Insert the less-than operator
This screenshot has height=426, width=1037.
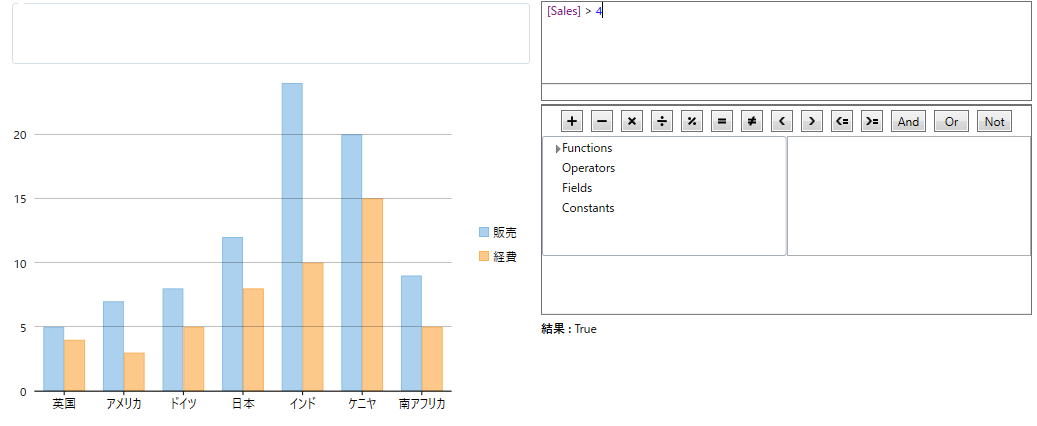pos(782,122)
